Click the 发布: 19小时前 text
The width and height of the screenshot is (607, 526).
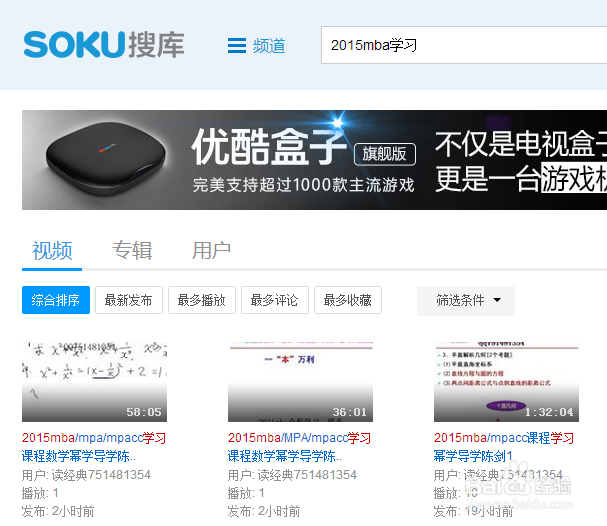point(473,511)
